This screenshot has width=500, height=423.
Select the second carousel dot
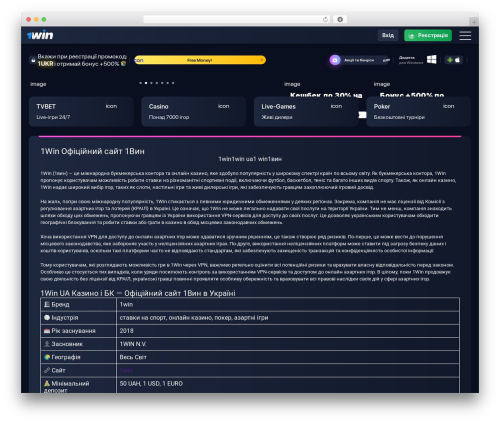(x=146, y=83)
